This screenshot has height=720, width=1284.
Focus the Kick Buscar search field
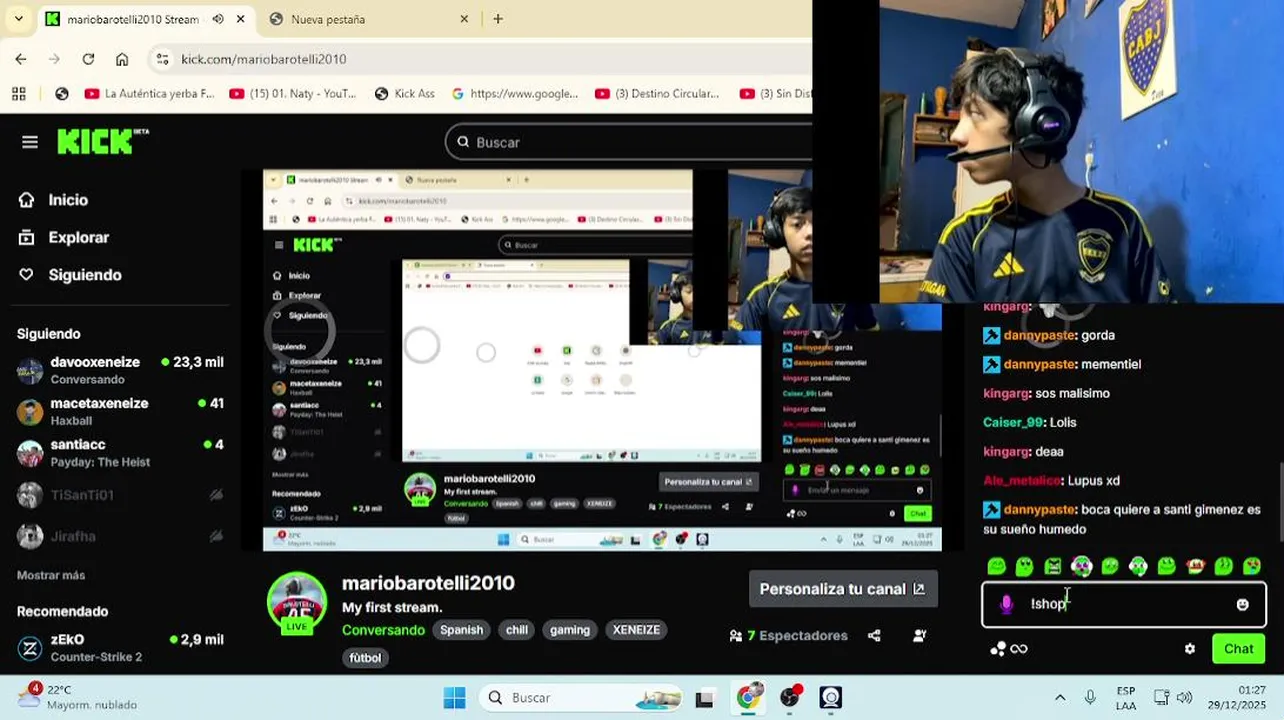click(x=628, y=142)
